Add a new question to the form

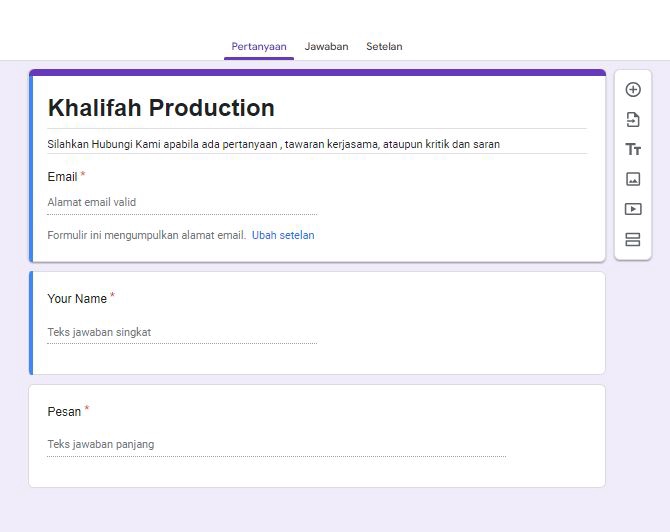point(633,90)
